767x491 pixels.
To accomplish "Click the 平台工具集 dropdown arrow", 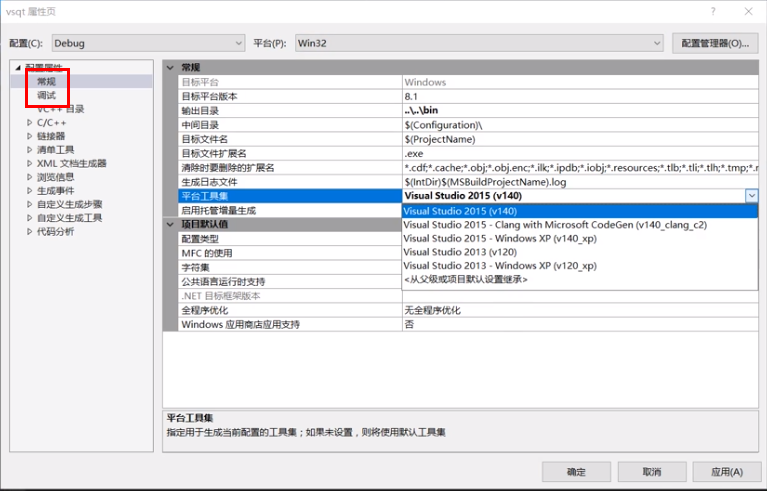I will click(751, 196).
